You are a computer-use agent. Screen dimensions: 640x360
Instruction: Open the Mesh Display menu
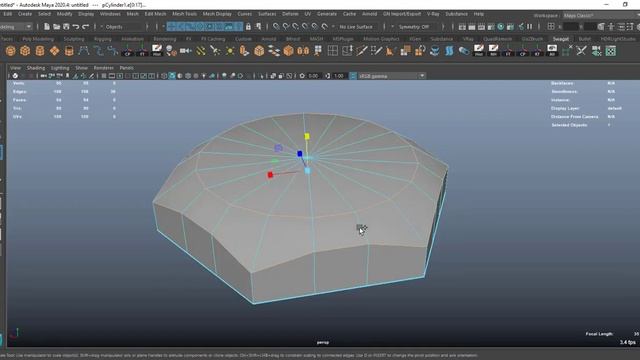(x=217, y=14)
